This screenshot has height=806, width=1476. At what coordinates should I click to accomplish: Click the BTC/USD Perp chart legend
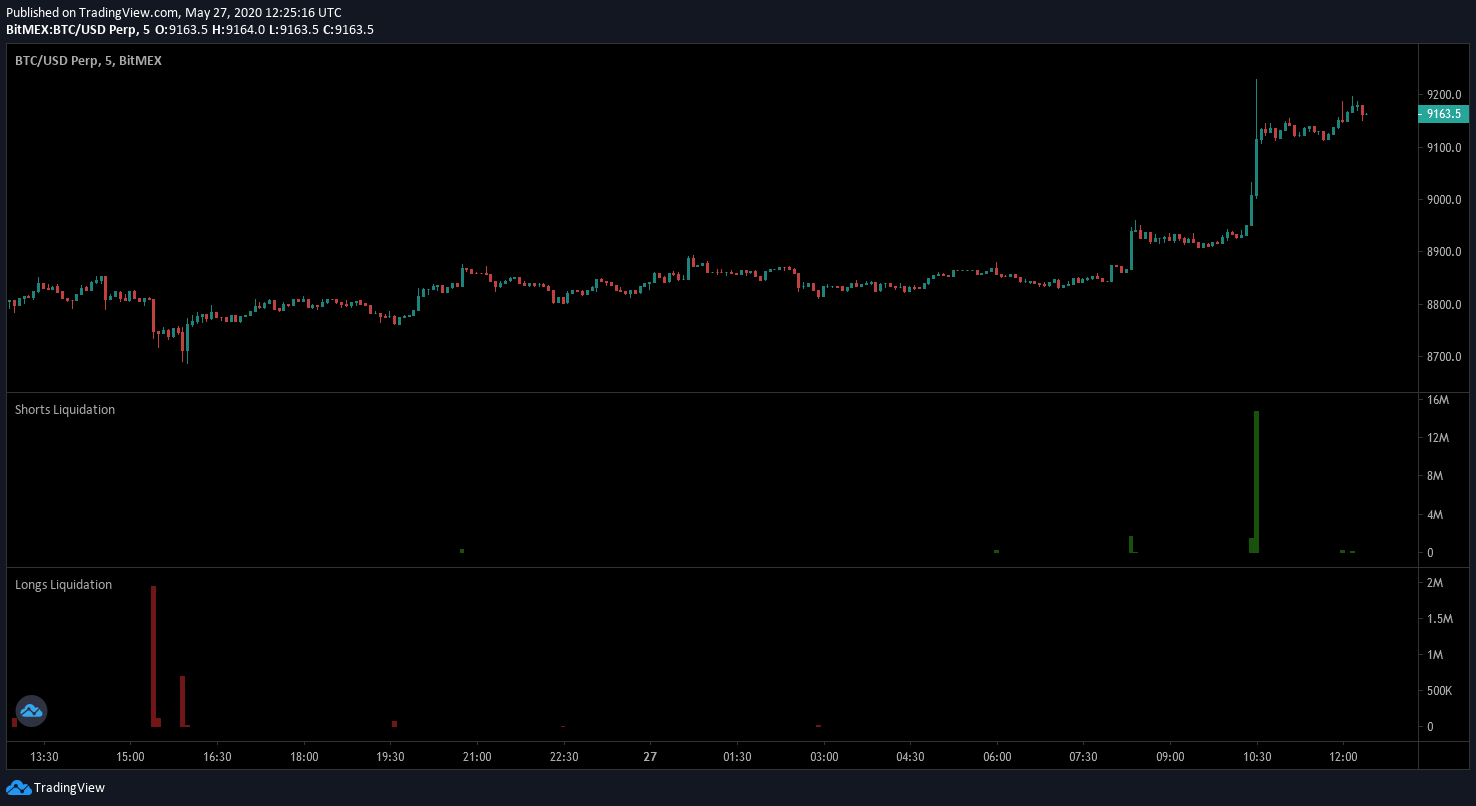click(87, 60)
